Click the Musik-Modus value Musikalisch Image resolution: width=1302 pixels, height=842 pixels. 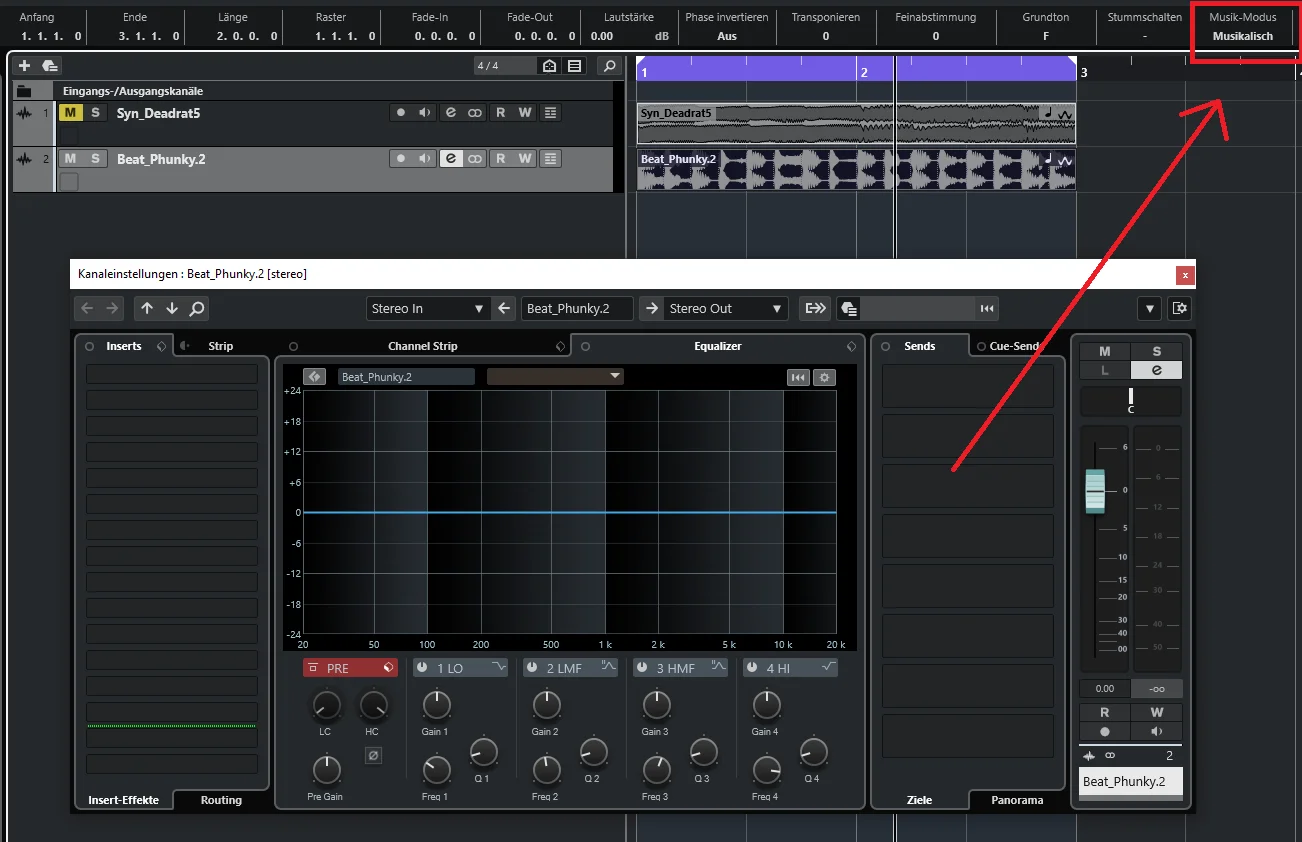click(x=1242, y=36)
